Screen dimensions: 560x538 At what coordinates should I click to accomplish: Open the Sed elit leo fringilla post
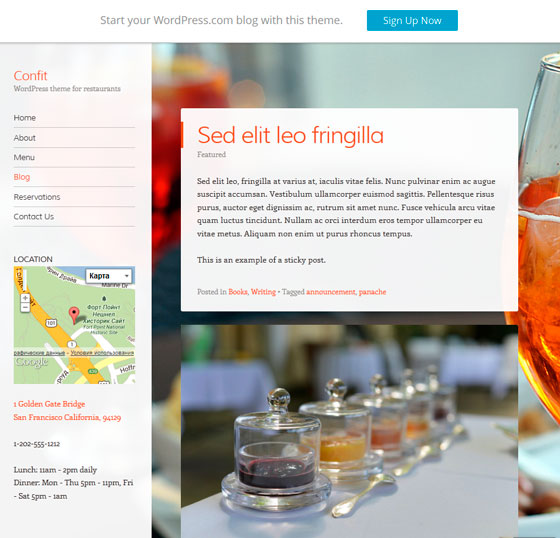(x=290, y=135)
